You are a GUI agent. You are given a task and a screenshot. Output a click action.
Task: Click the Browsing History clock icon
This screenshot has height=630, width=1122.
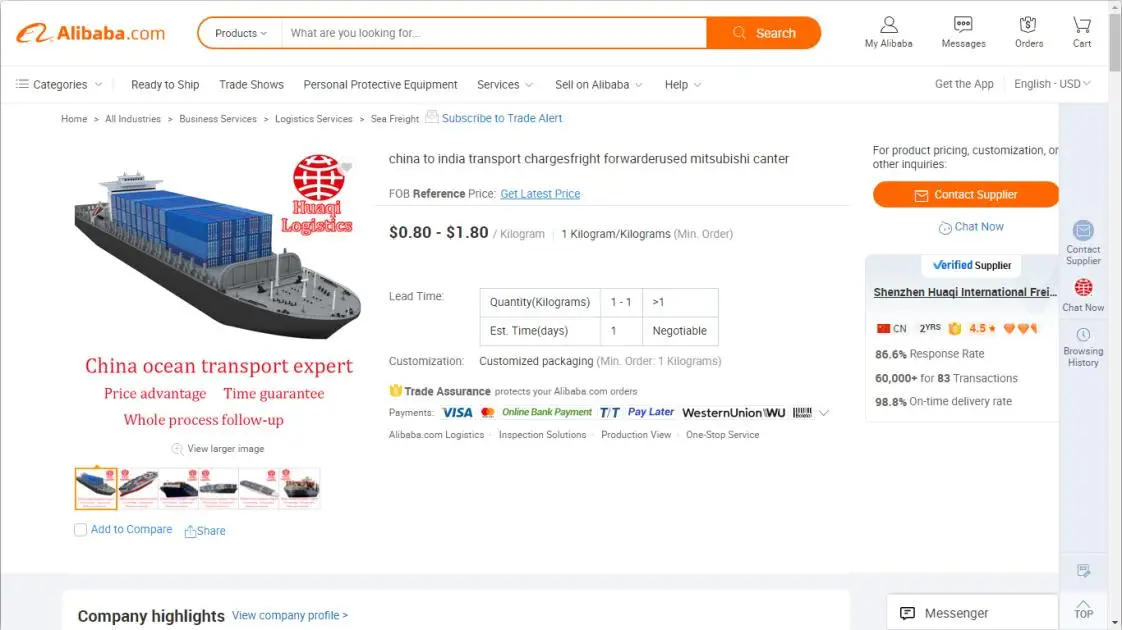click(1083, 335)
